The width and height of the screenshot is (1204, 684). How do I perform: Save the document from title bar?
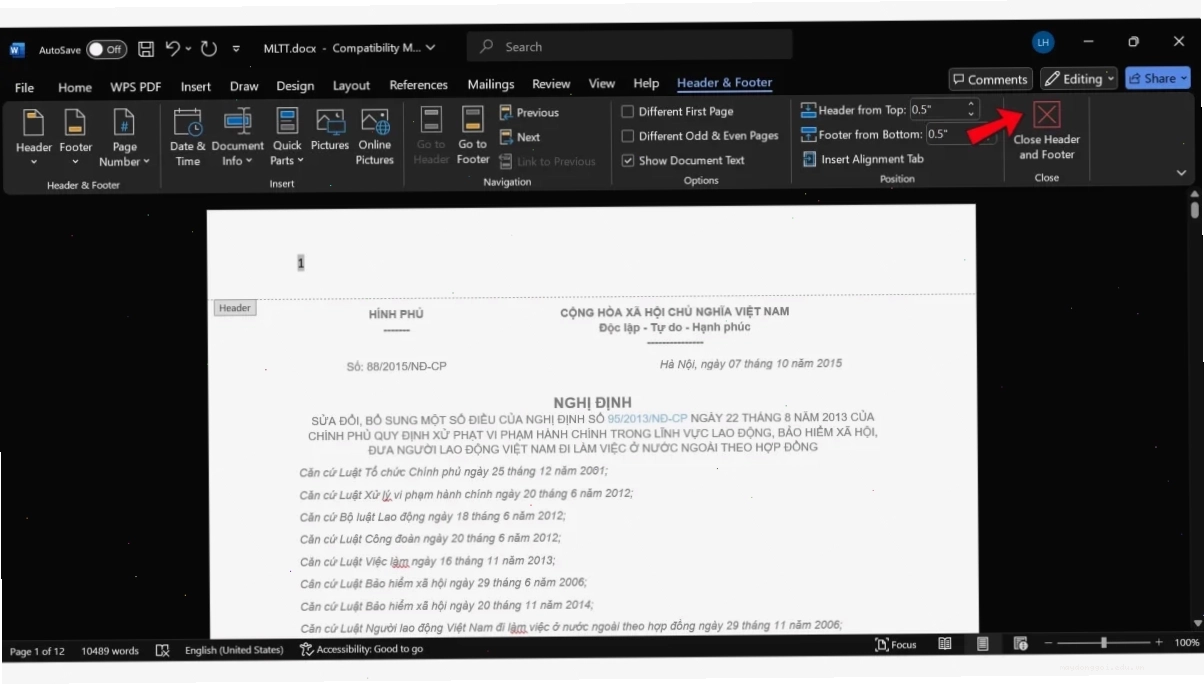coord(146,48)
